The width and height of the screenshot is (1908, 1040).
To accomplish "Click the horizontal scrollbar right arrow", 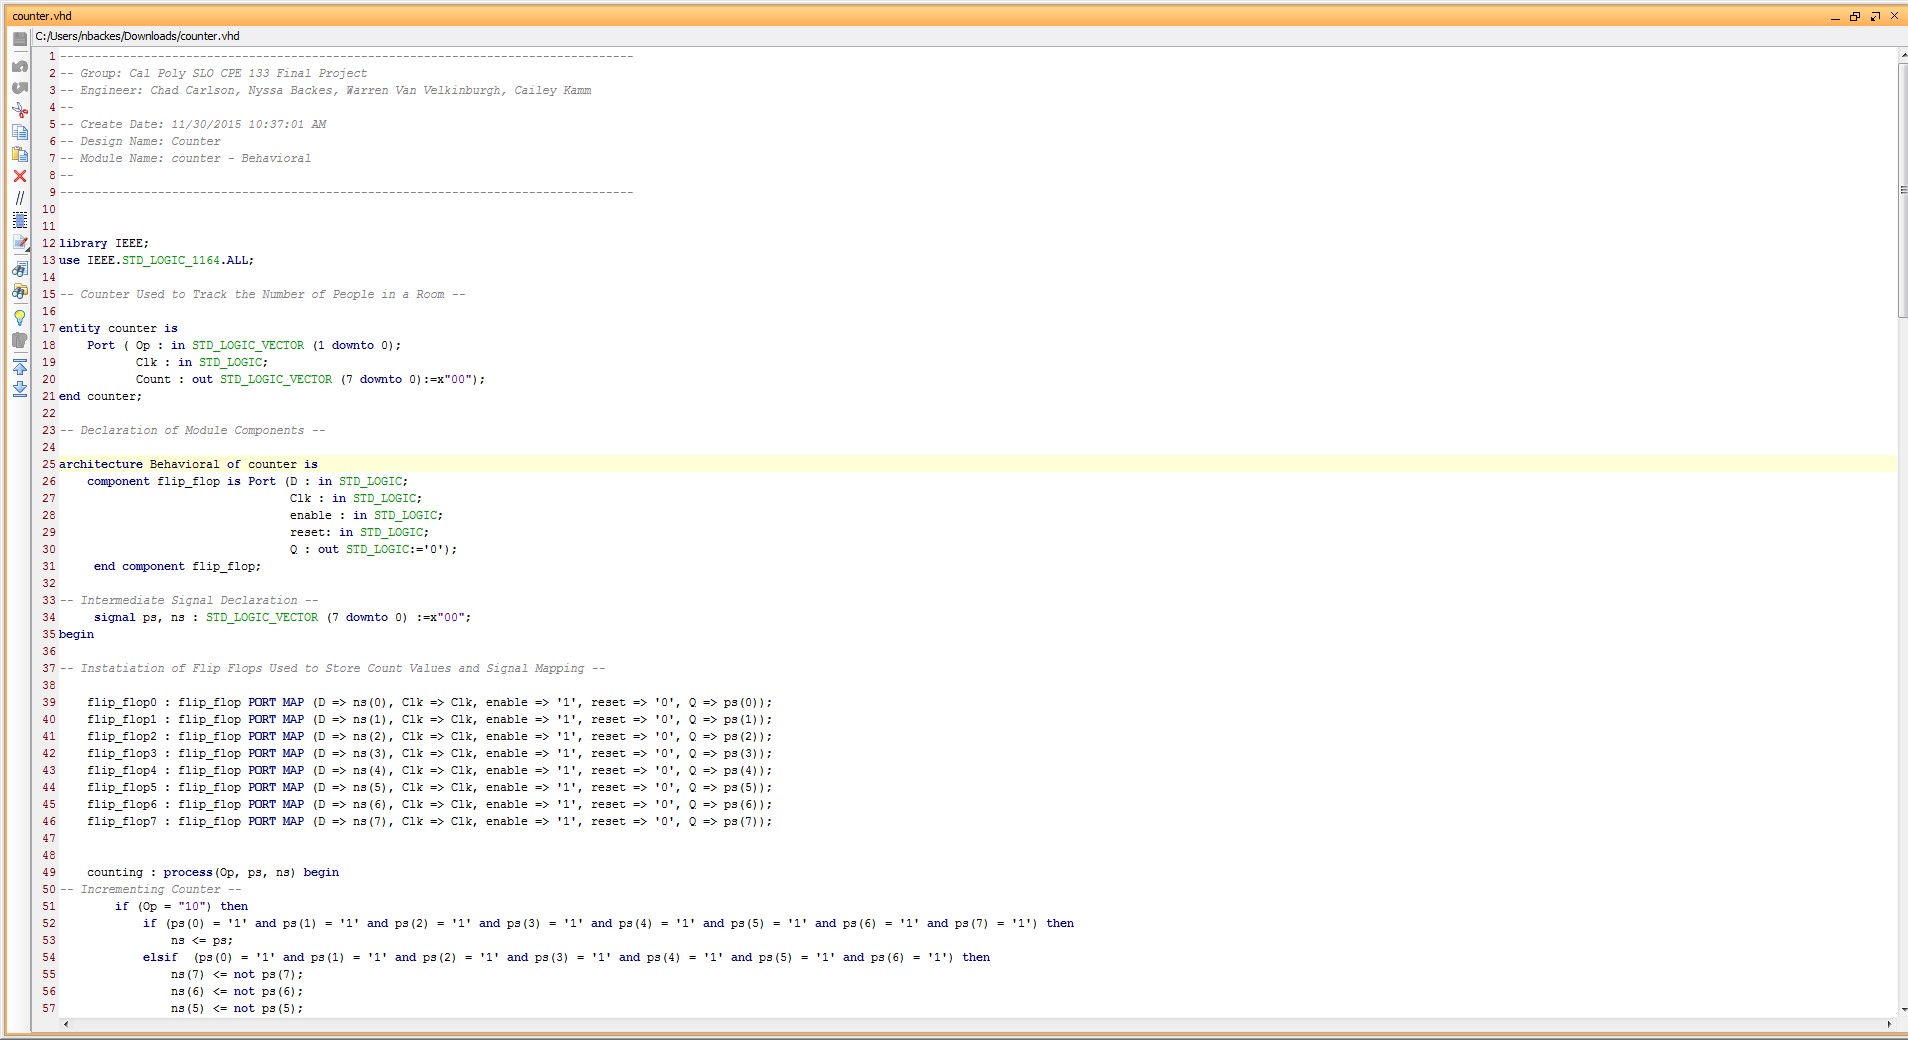I will point(1889,1024).
